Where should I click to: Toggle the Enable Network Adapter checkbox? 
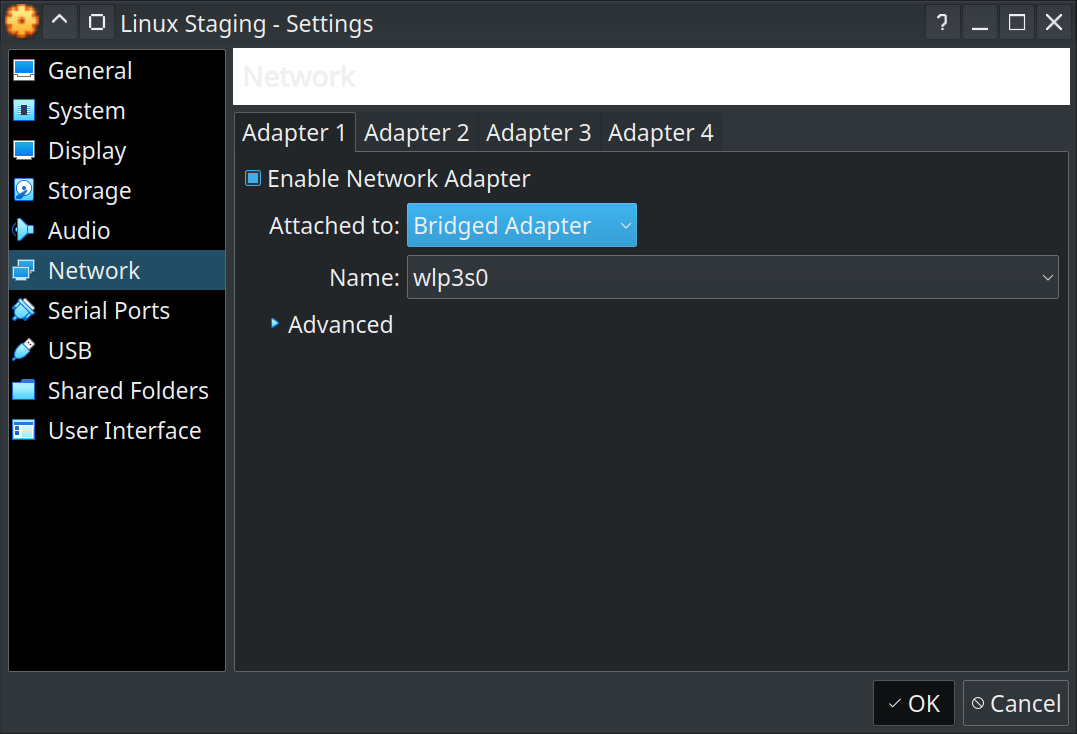254,179
